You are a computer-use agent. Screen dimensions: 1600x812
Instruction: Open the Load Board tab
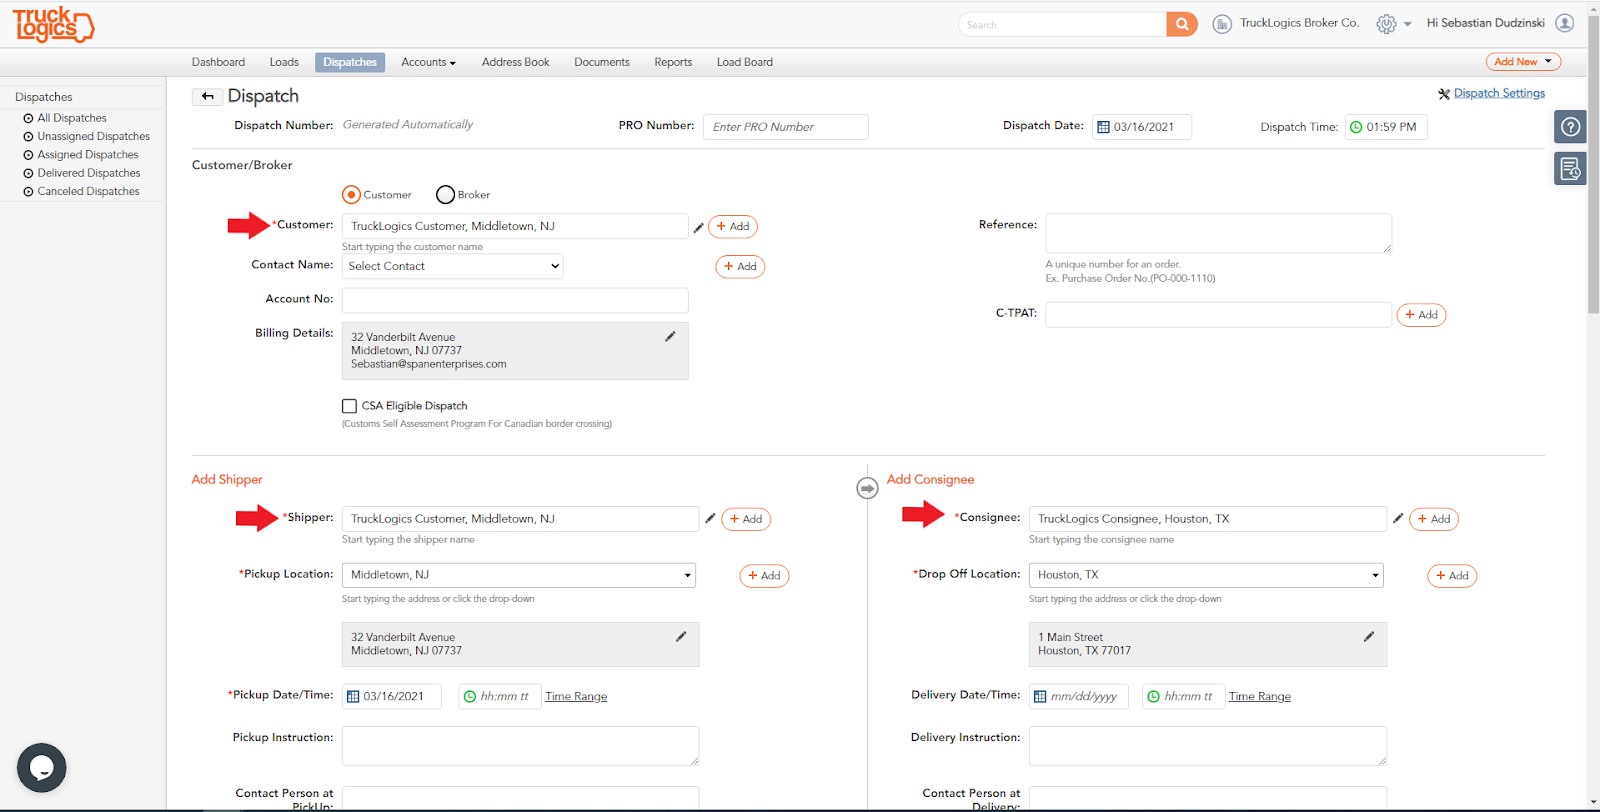(745, 62)
